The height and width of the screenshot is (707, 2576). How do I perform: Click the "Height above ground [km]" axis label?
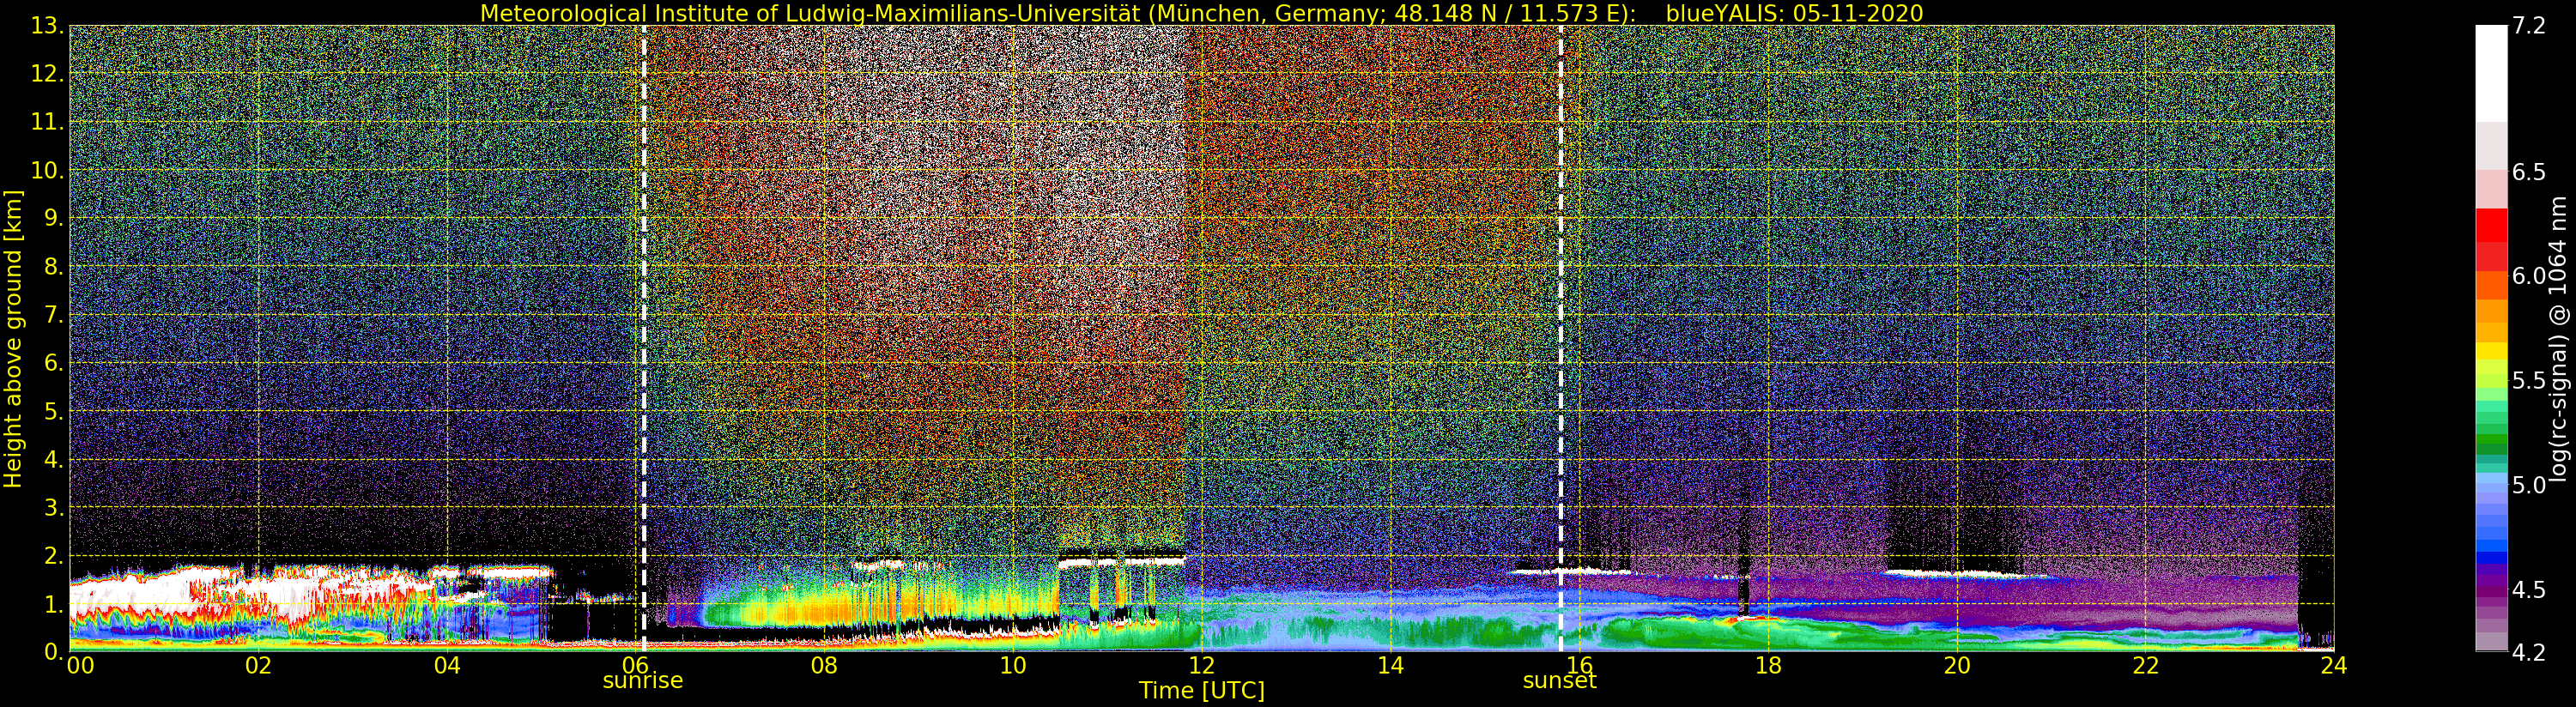pos(13,338)
